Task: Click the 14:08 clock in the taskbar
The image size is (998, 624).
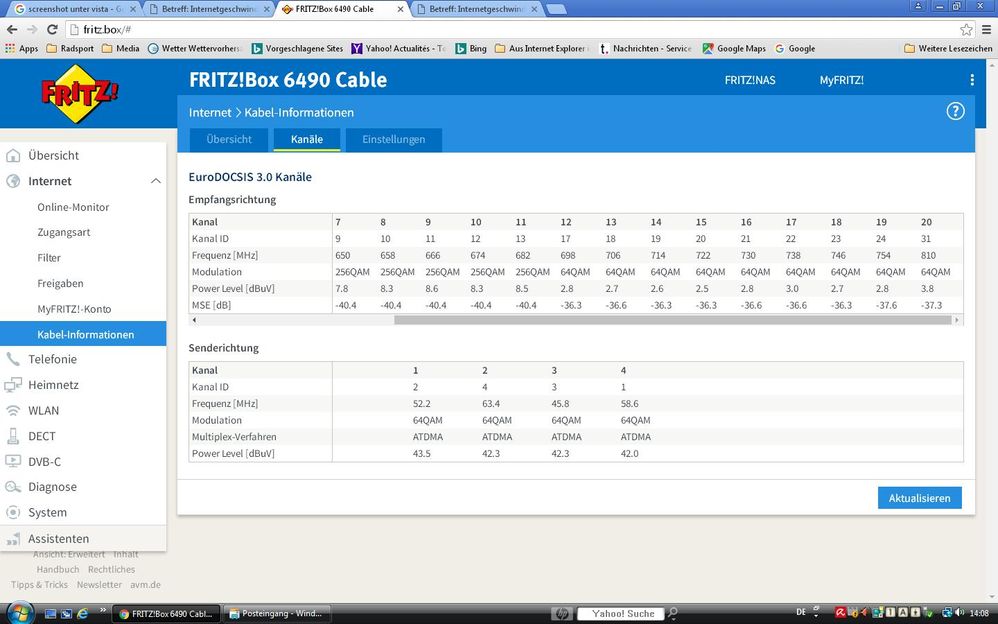Action: click(980, 613)
